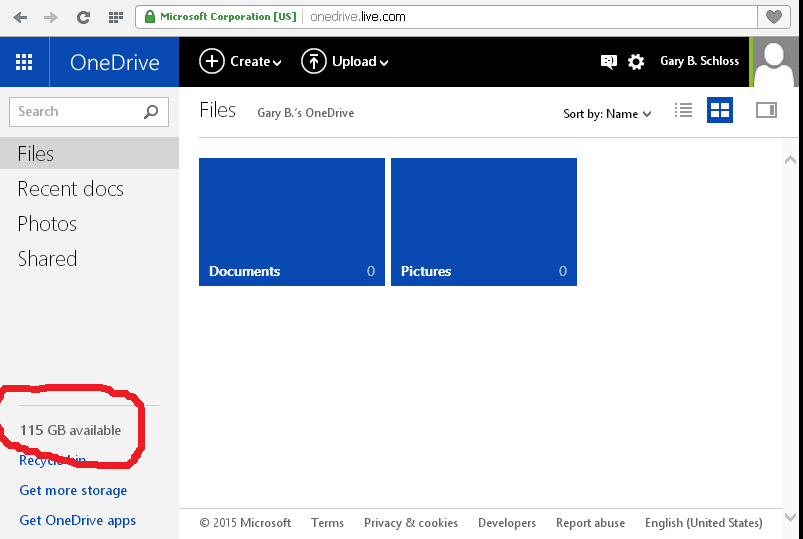Open settings gear icon

click(636, 62)
